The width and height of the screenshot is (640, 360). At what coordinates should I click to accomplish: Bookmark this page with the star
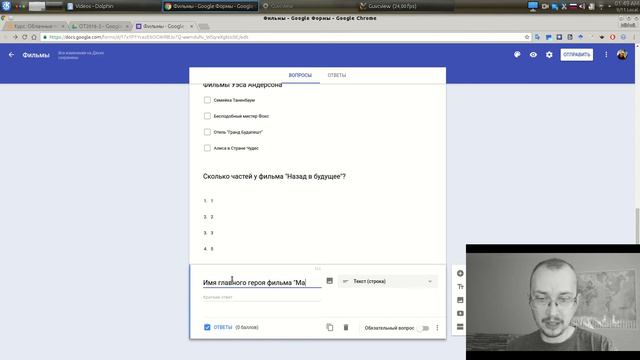pyautogui.click(x=527, y=37)
